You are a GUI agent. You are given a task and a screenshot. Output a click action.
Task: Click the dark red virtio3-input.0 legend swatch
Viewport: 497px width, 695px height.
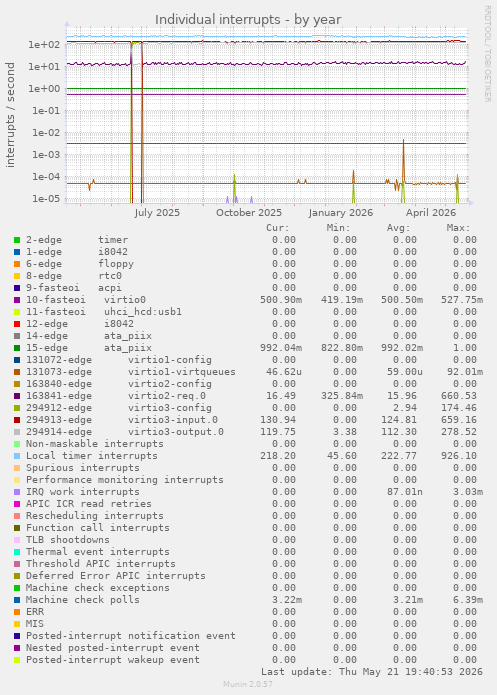17,420
